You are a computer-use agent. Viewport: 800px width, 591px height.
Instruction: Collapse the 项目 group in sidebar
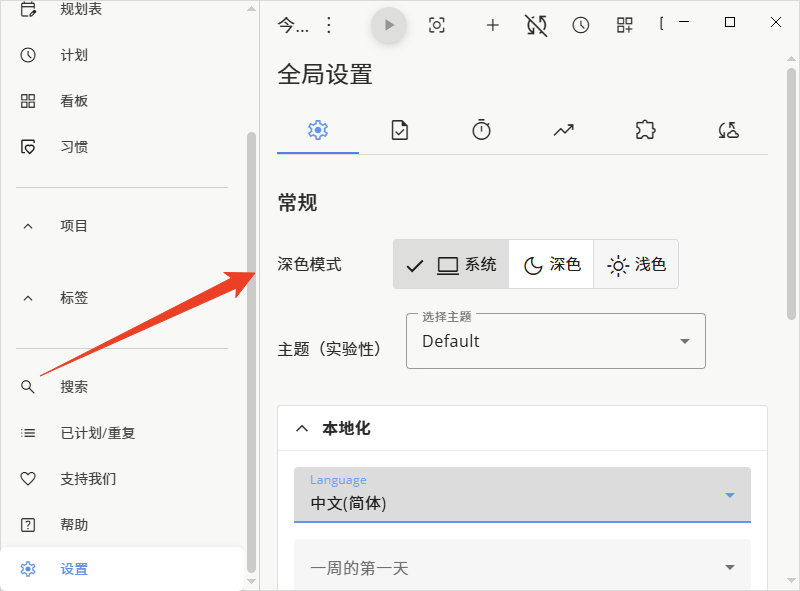(x=28, y=226)
